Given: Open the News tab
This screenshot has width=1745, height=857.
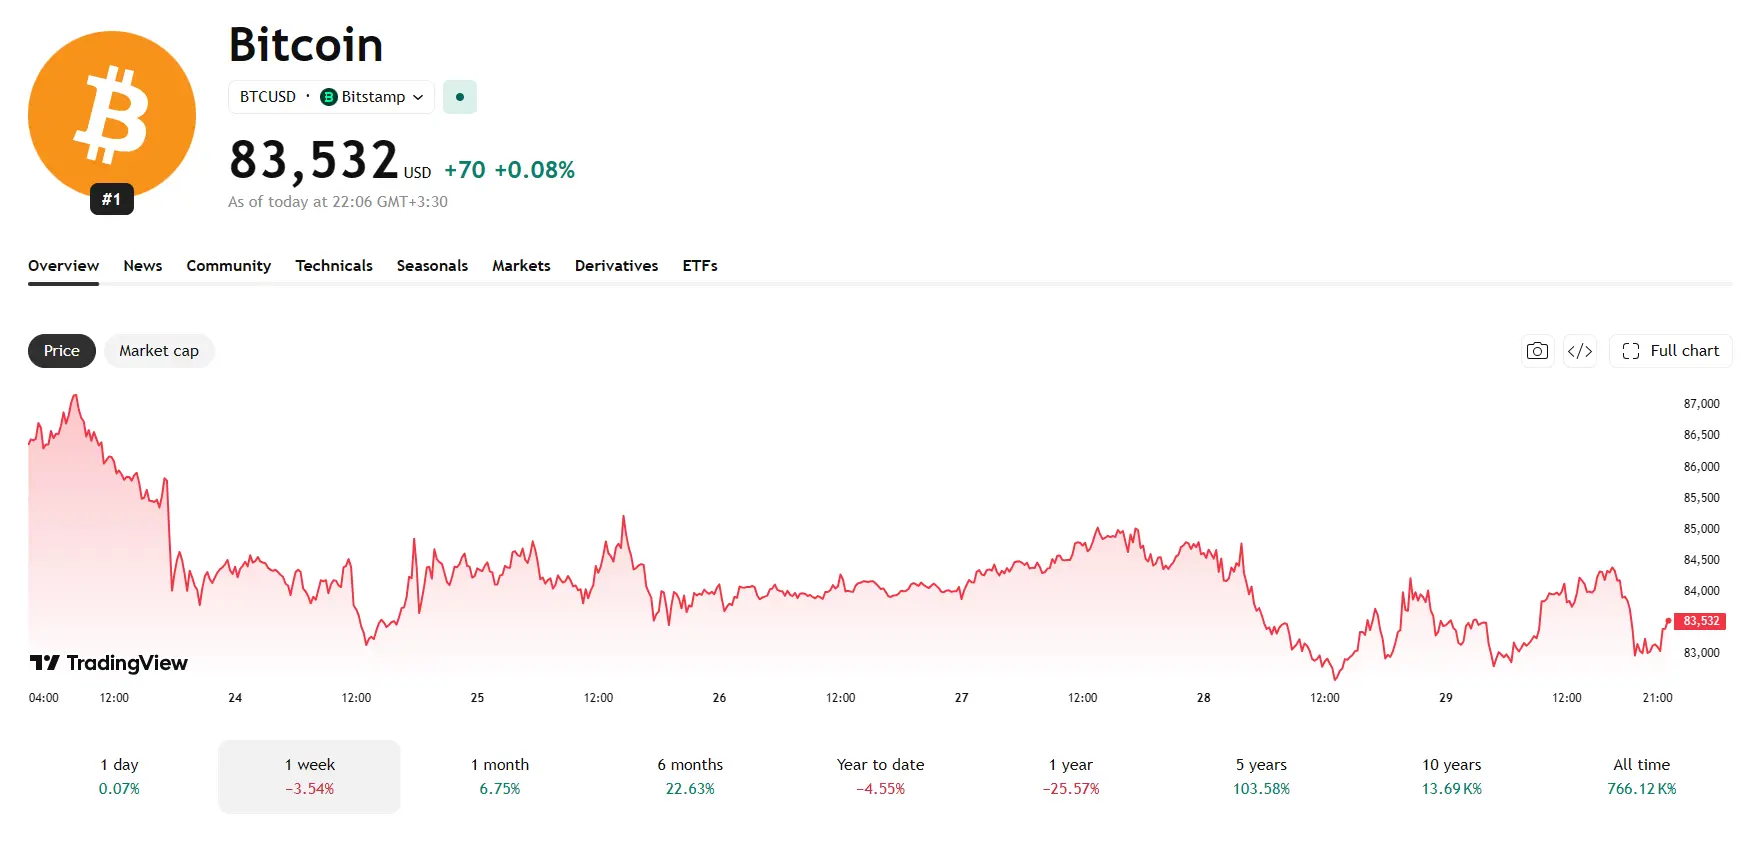Looking at the screenshot, I should pyautogui.click(x=143, y=266).
